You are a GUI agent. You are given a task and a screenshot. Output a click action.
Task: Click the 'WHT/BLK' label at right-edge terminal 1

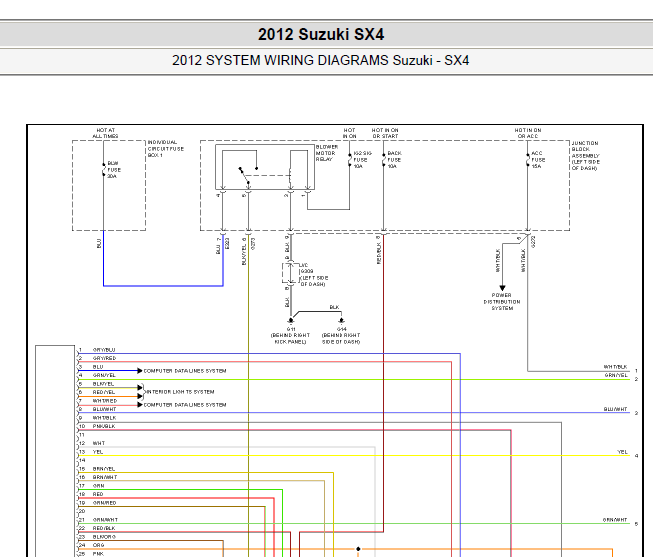[616, 367]
